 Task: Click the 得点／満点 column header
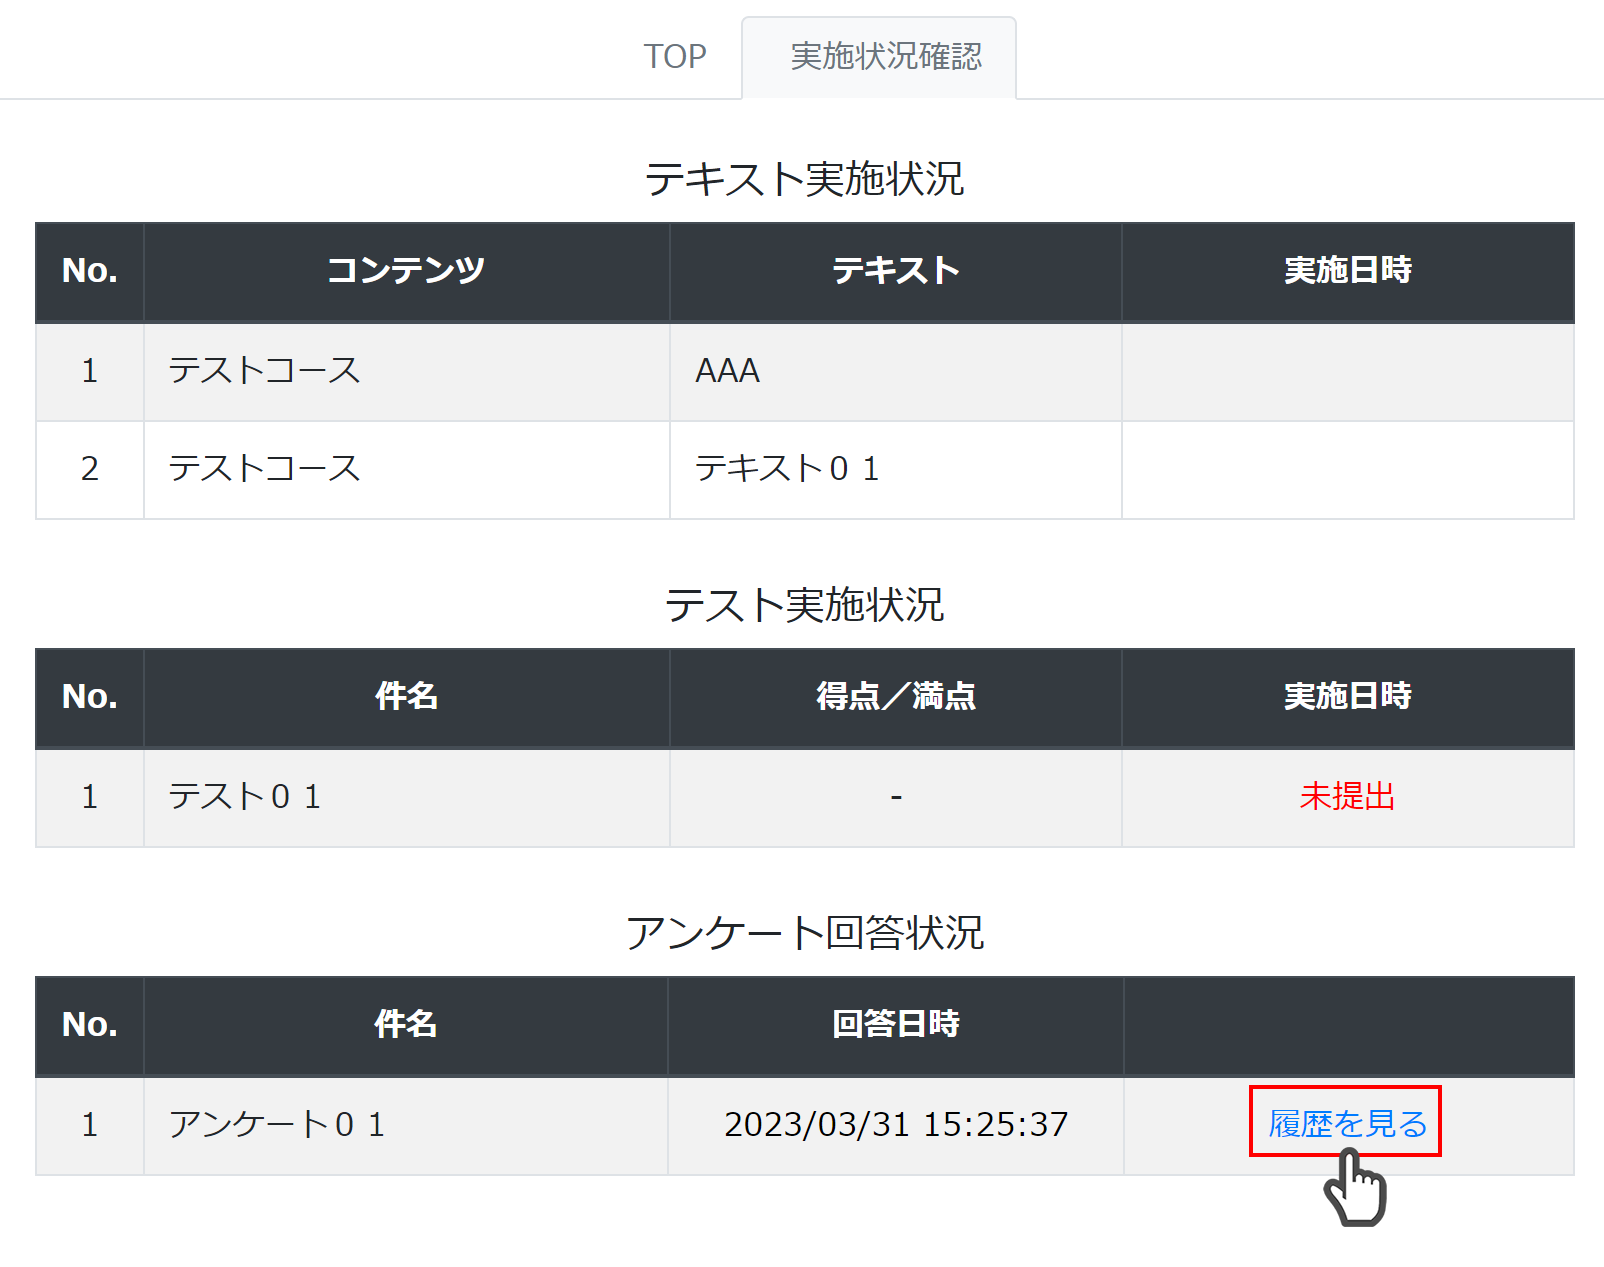[895, 697]
